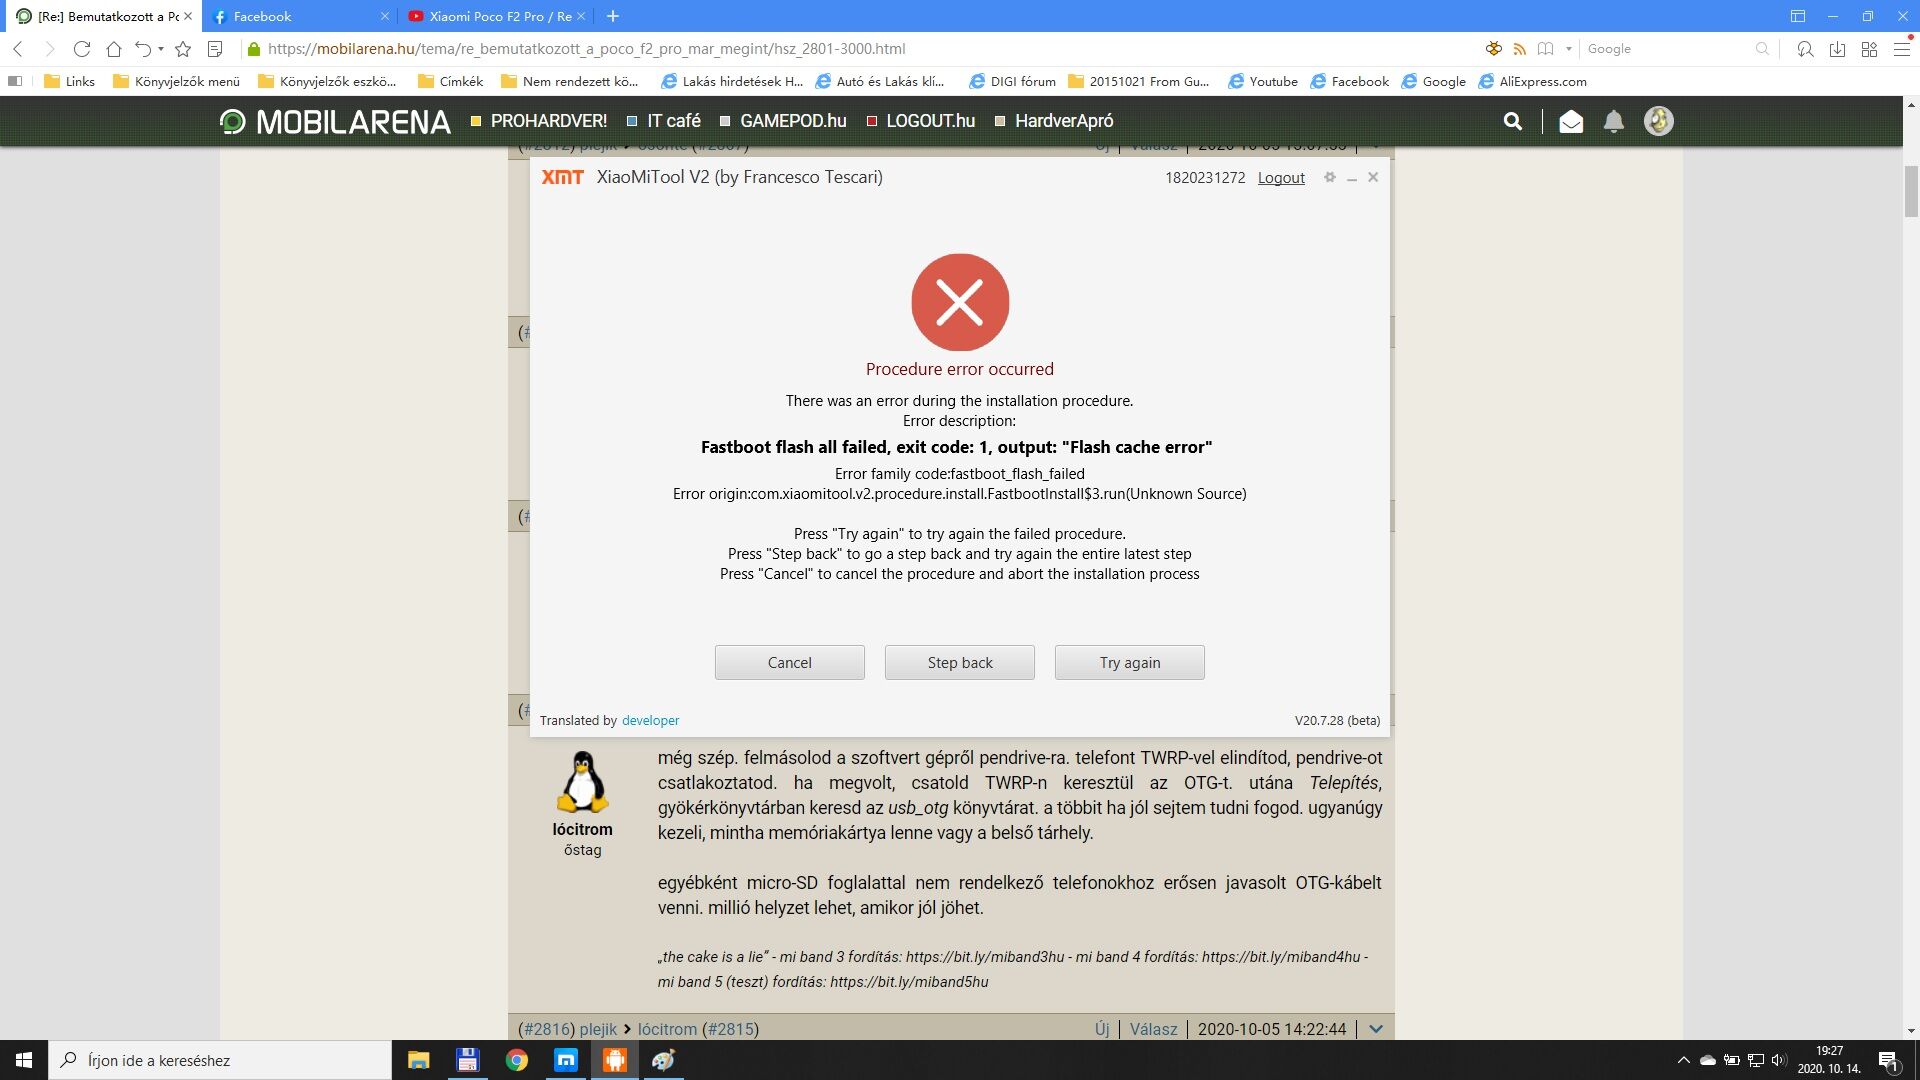Go back in browser history
Viewport: 1920px width, 1080px height.
pyautogui.click(x=18, y=48)
